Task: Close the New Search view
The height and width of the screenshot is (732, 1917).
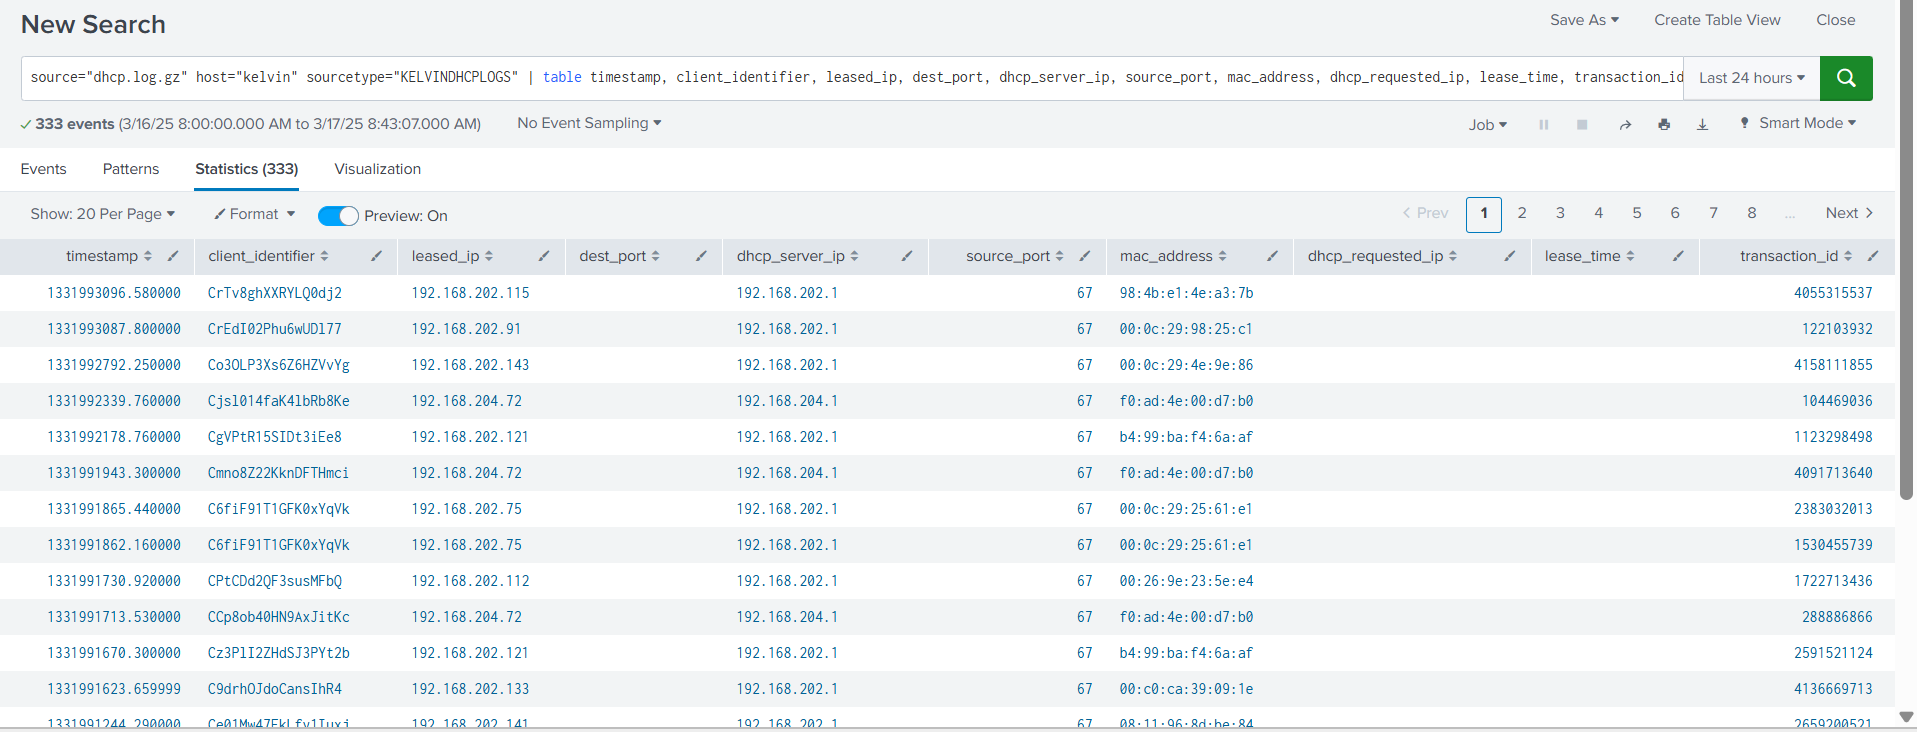Action: 1836,20
